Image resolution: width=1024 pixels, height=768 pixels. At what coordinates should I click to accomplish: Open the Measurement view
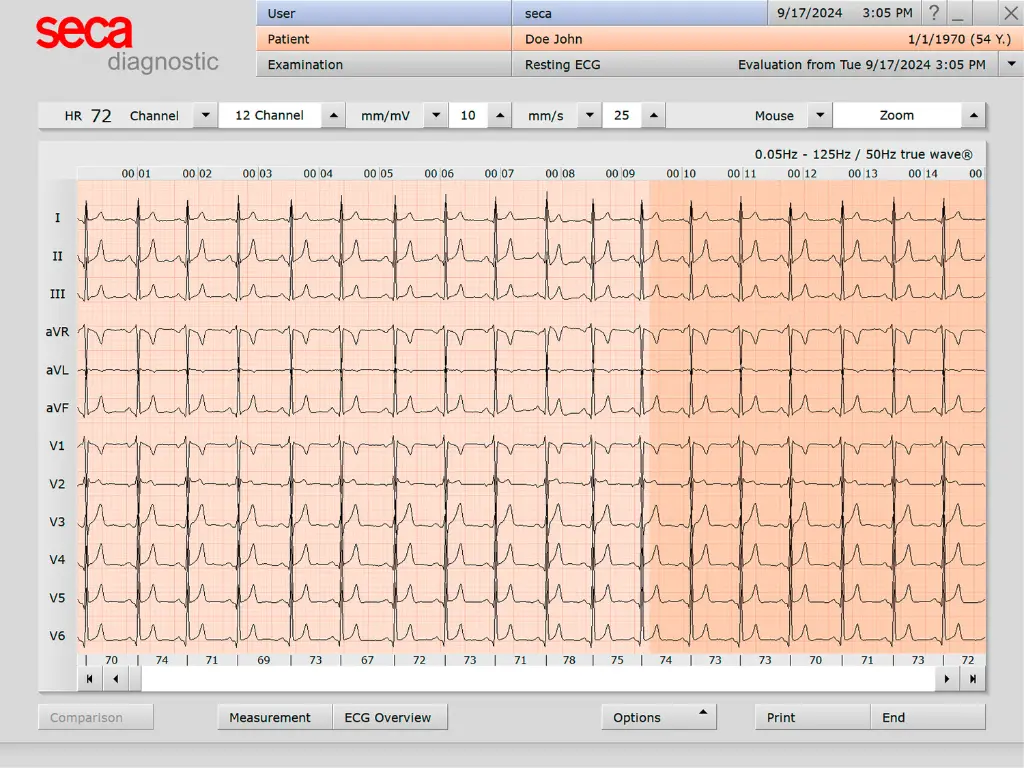270,717
